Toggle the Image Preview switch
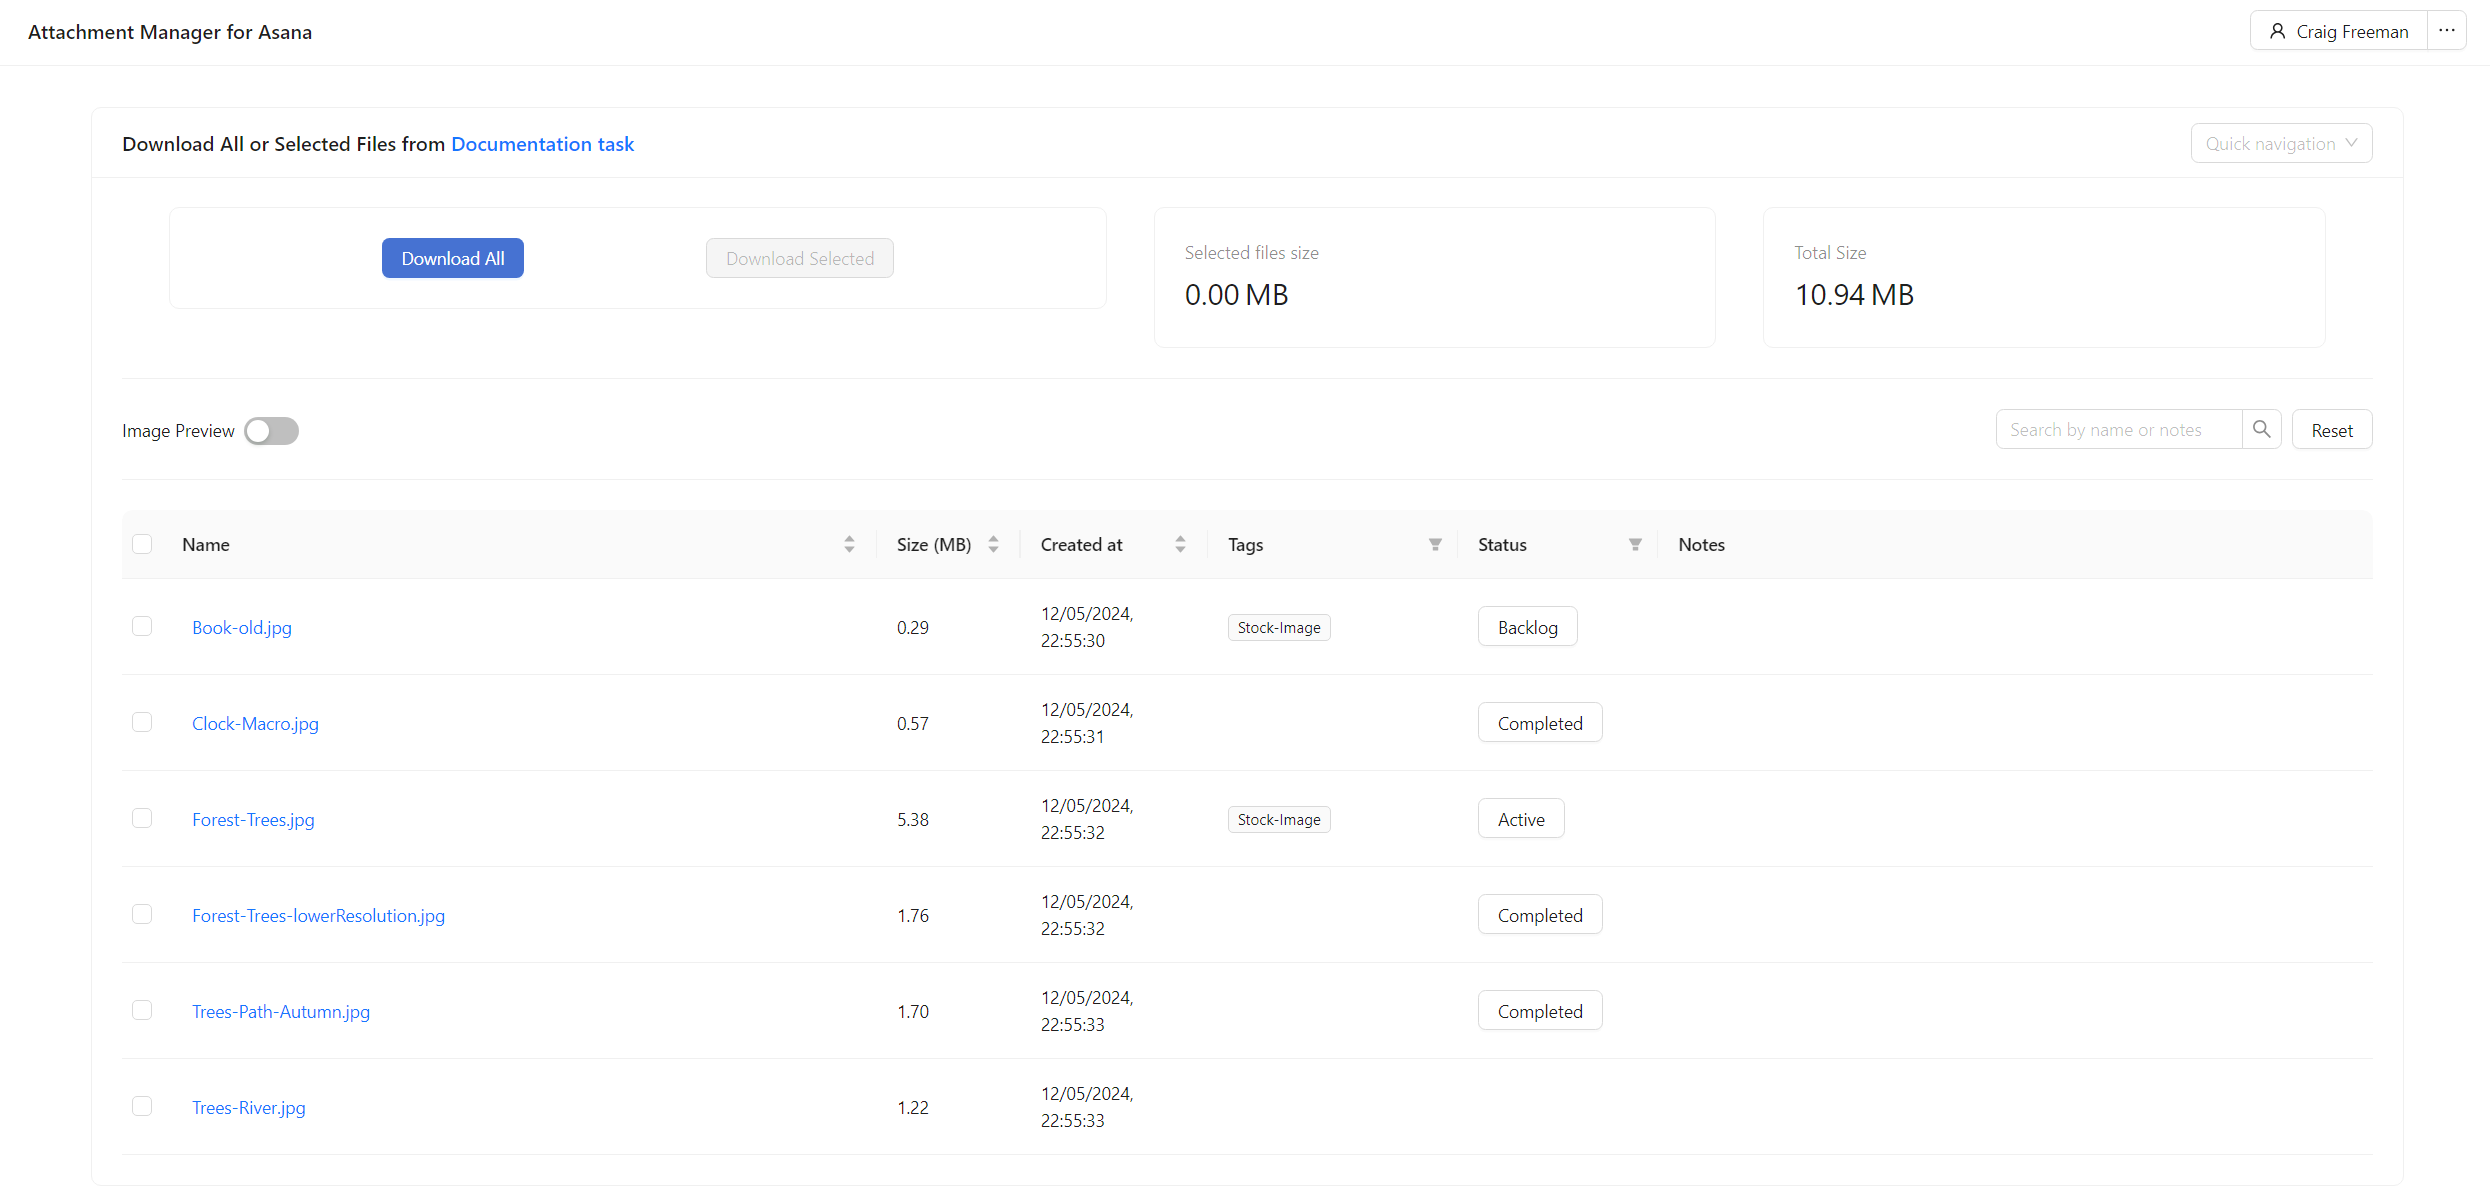Image resolution: width=2490 pixels, height=1191 pixels. 271,431
